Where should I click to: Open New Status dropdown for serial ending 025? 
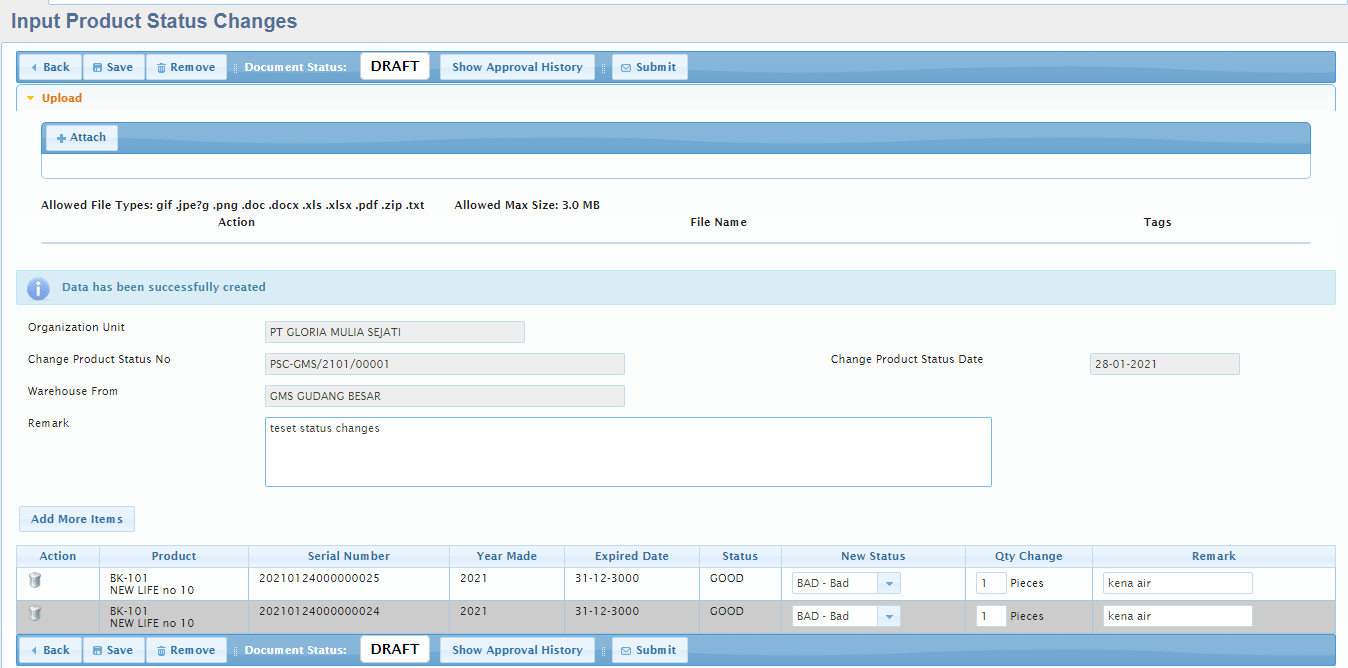[889, 583]
